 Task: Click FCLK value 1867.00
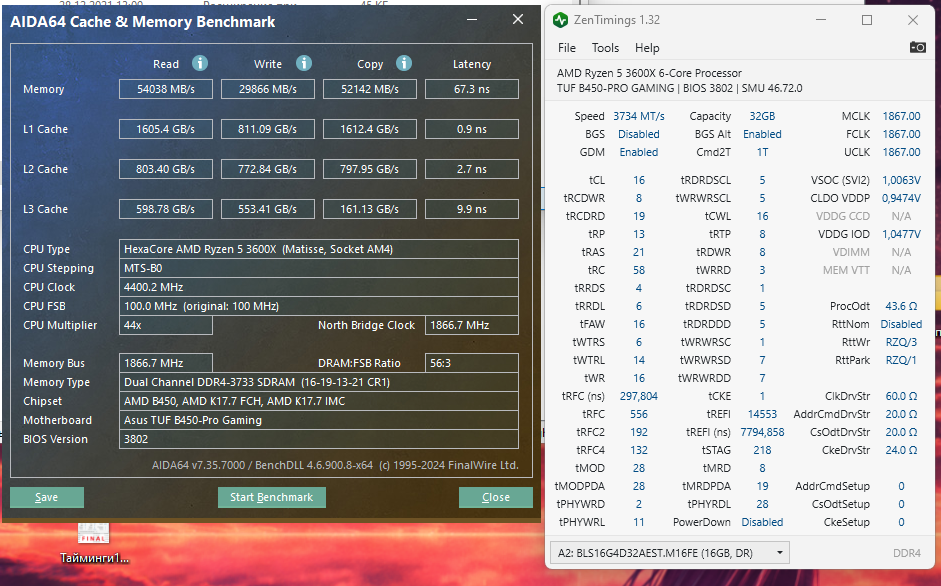point(901,134)
